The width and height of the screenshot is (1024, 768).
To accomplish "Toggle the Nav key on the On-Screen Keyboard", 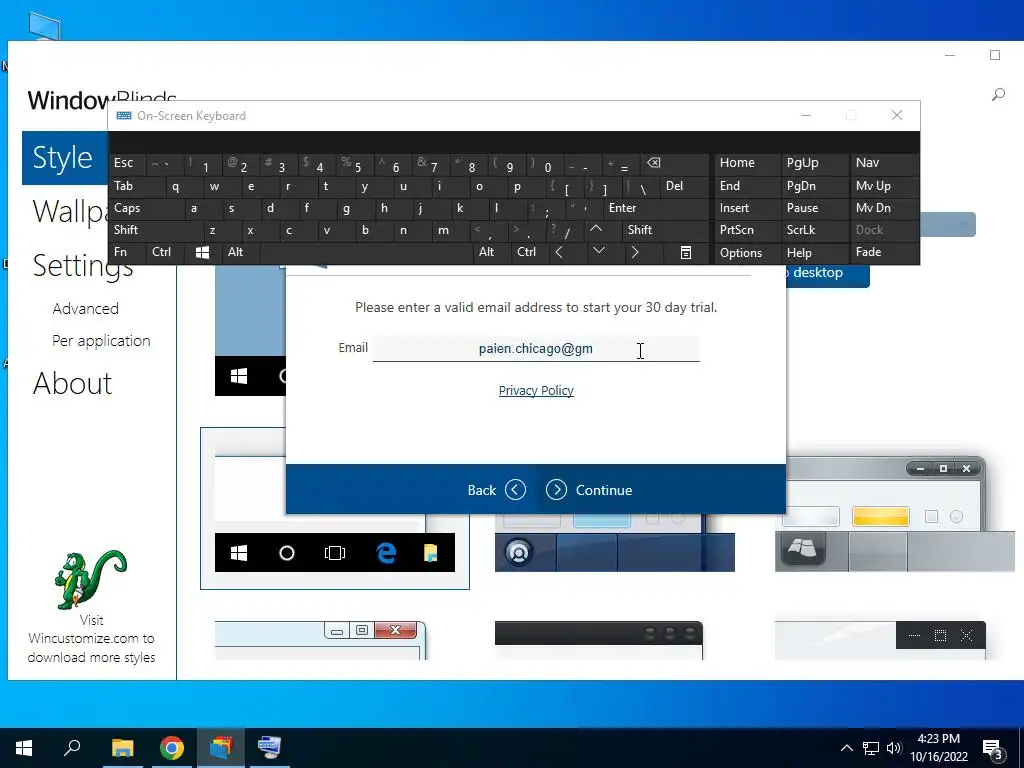I will coord(884,163).
